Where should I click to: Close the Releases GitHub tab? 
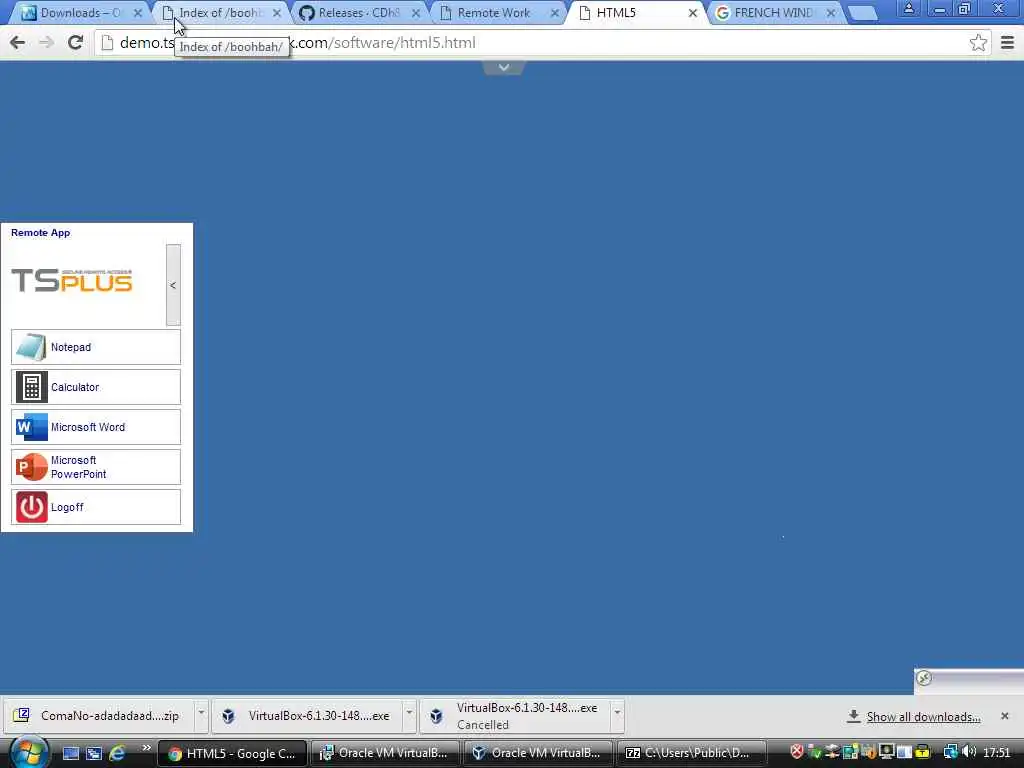416,13
